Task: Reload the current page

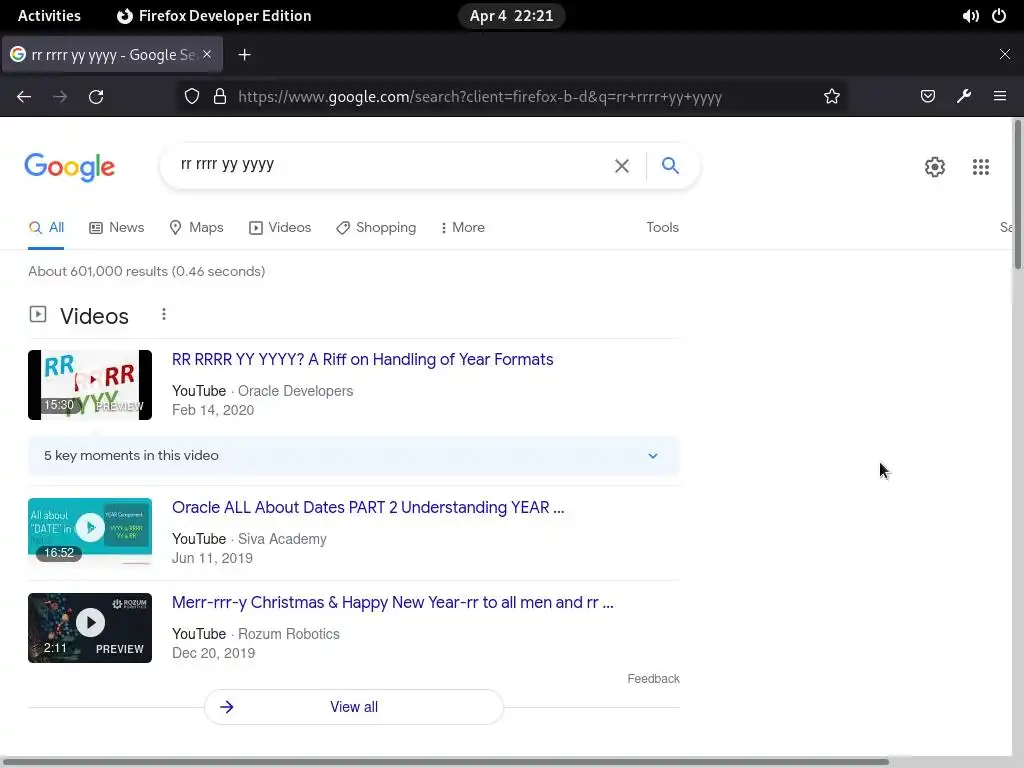Action: tap(96, 97)
